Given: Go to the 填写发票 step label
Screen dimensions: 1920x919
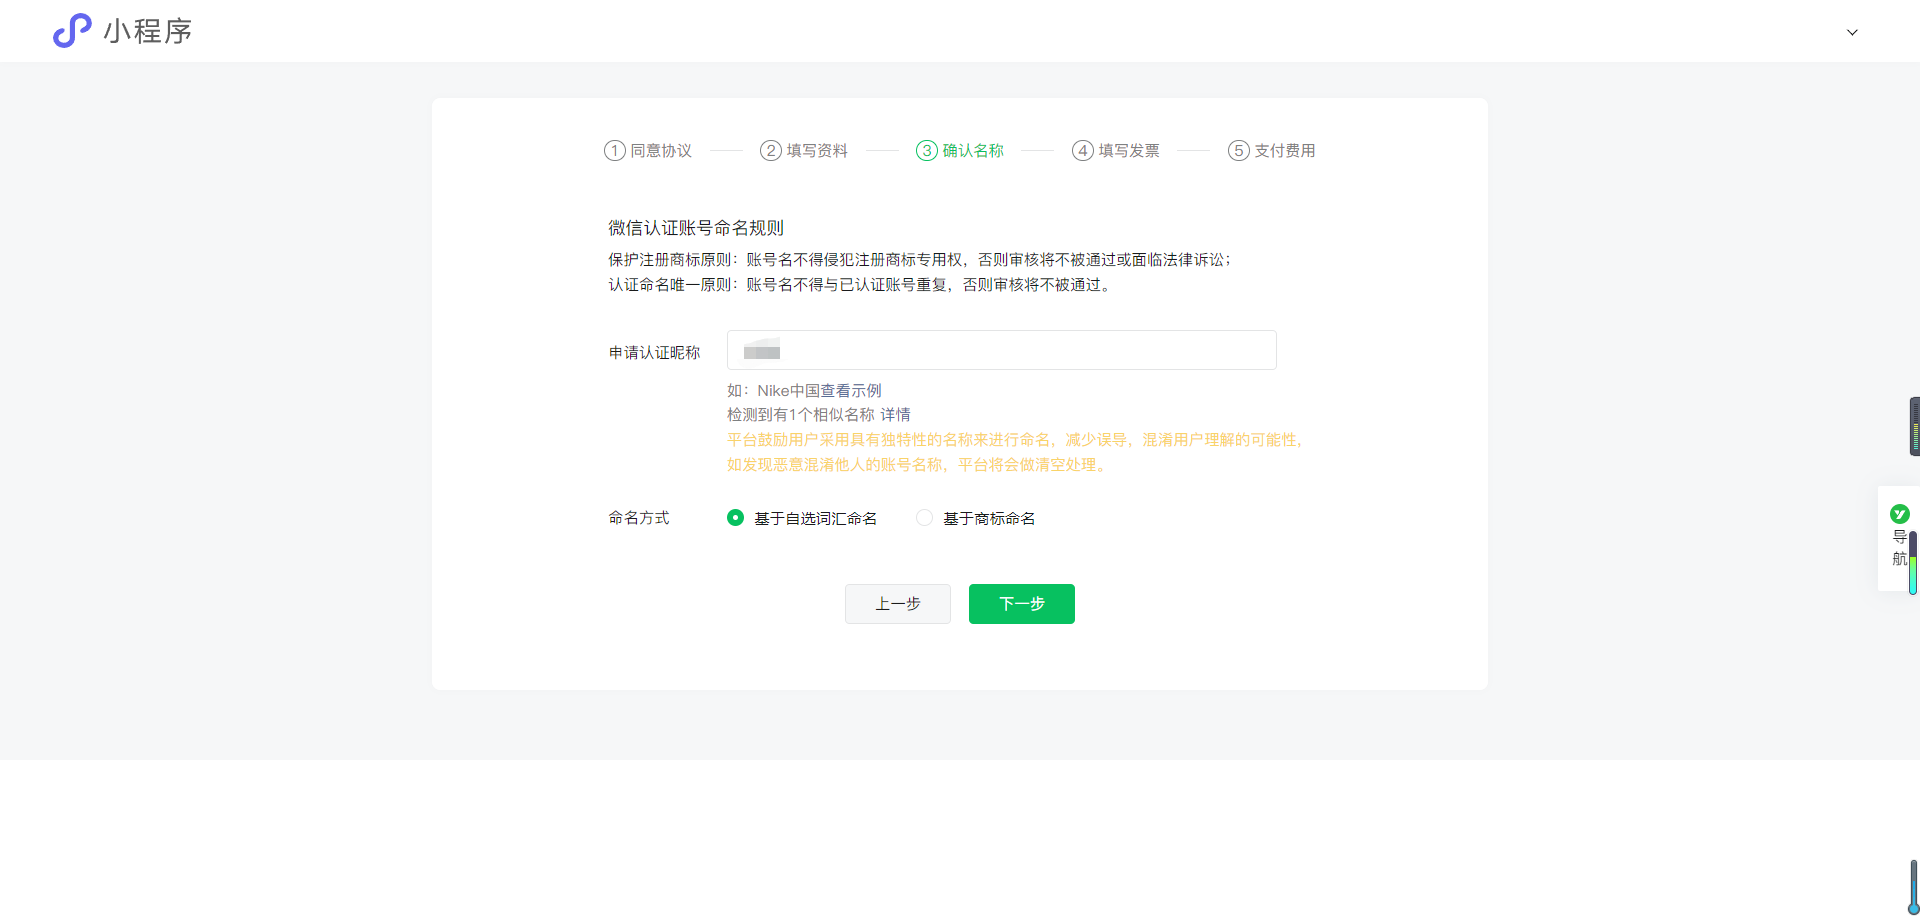Looking at the screenshot, I should 1129,151.
